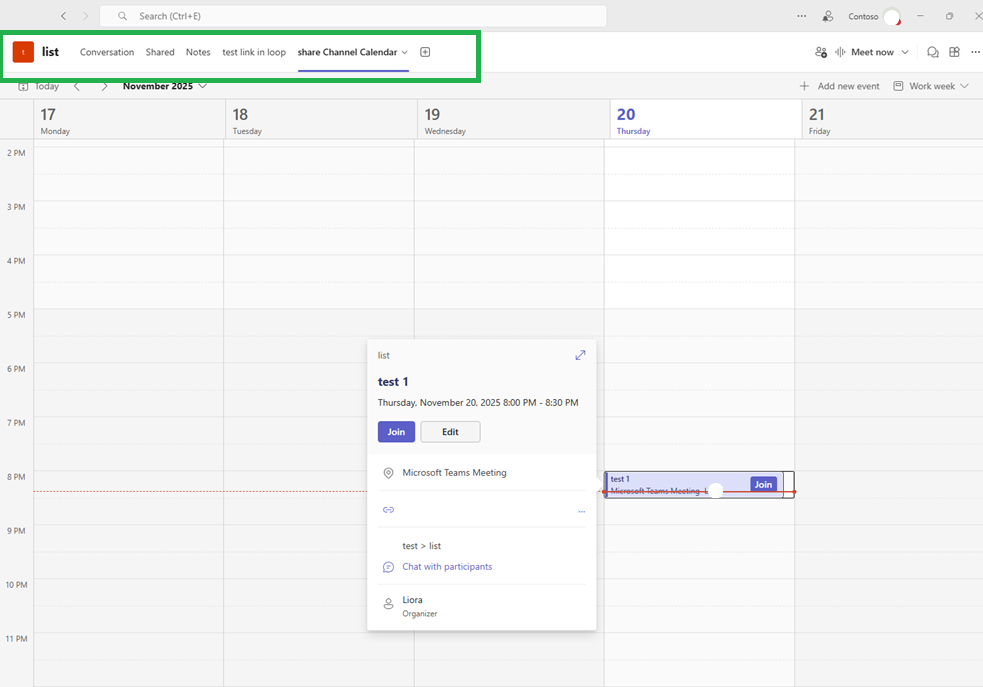Click Add new event

[839, 86]
